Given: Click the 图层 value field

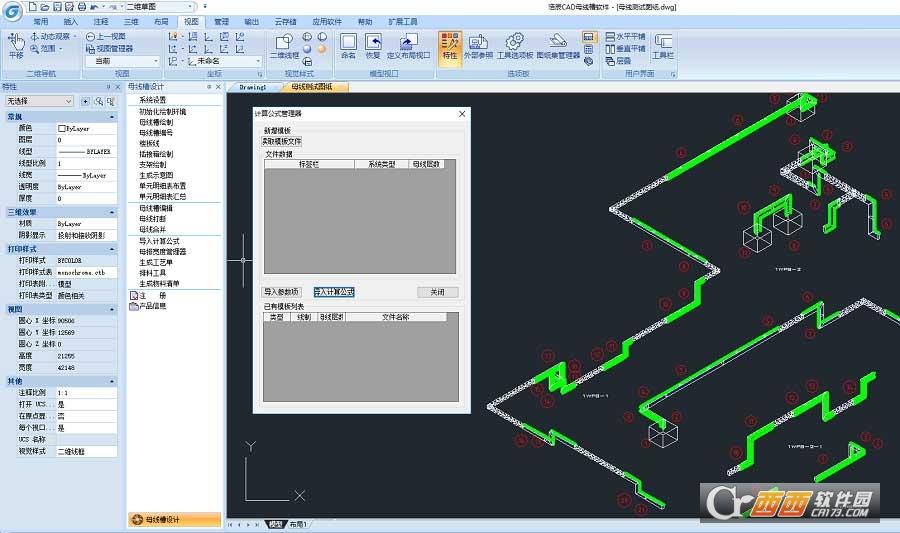Looking at the screenshot, I should tap(86, 140).
